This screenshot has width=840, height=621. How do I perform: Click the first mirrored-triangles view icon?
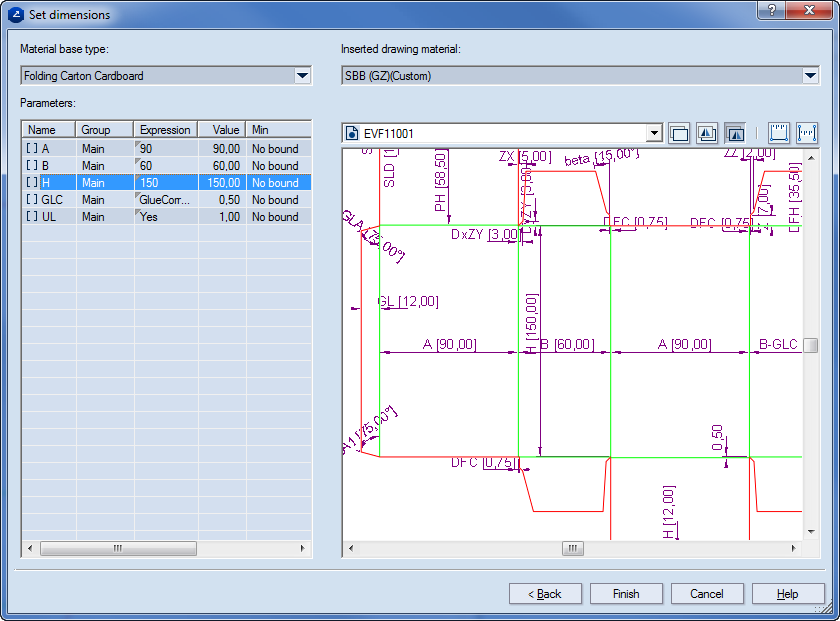[x=707, y=133]
